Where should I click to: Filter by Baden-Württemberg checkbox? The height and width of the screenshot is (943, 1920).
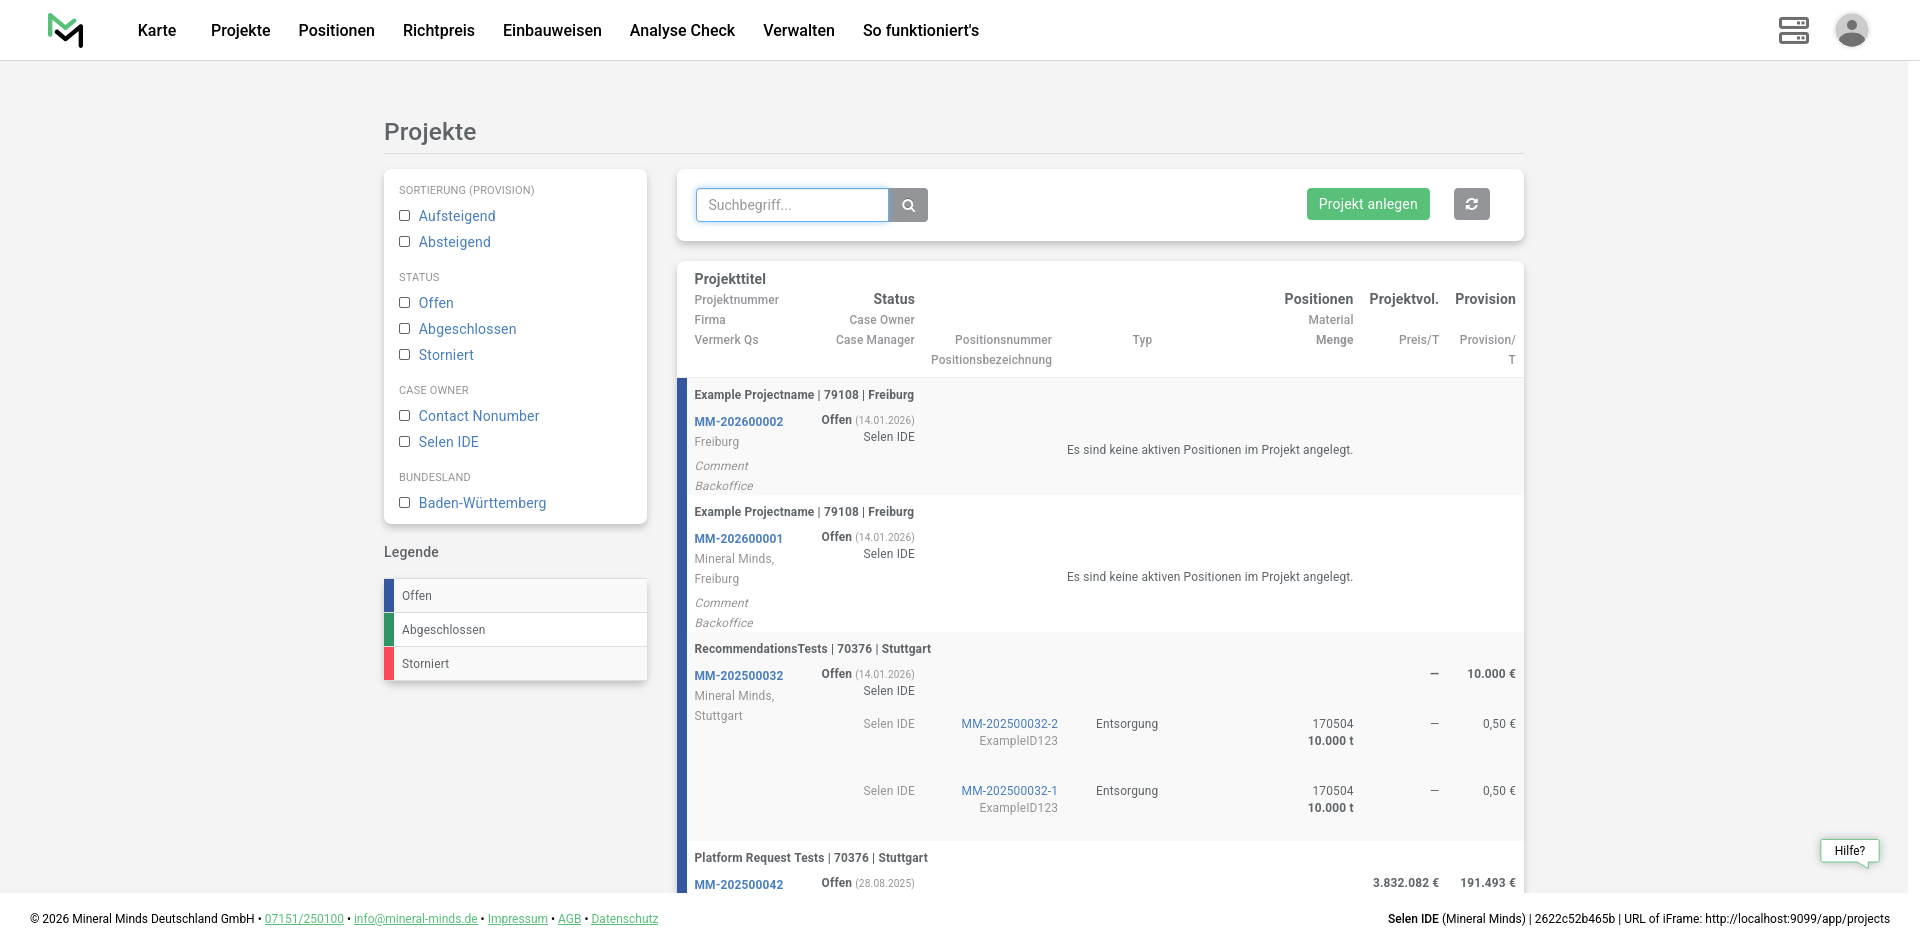coord(405,503)
